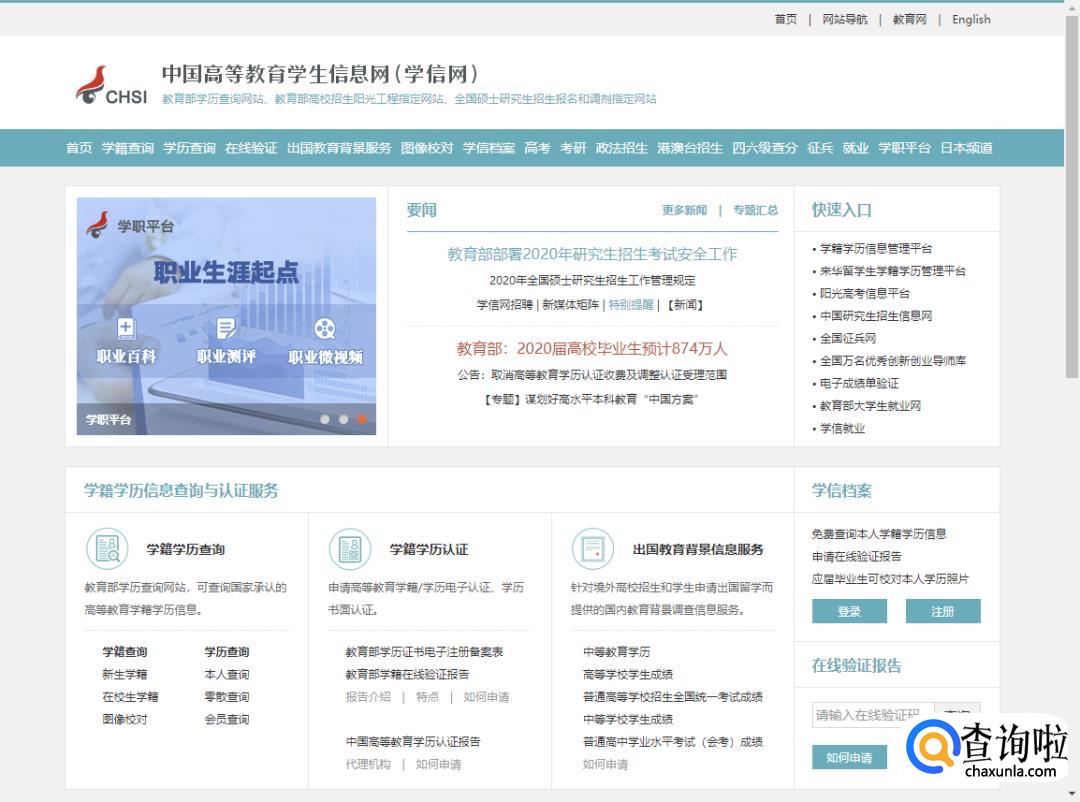Select the active orange carousel dot
The image size is (1080, 802).
coord(361,419)
